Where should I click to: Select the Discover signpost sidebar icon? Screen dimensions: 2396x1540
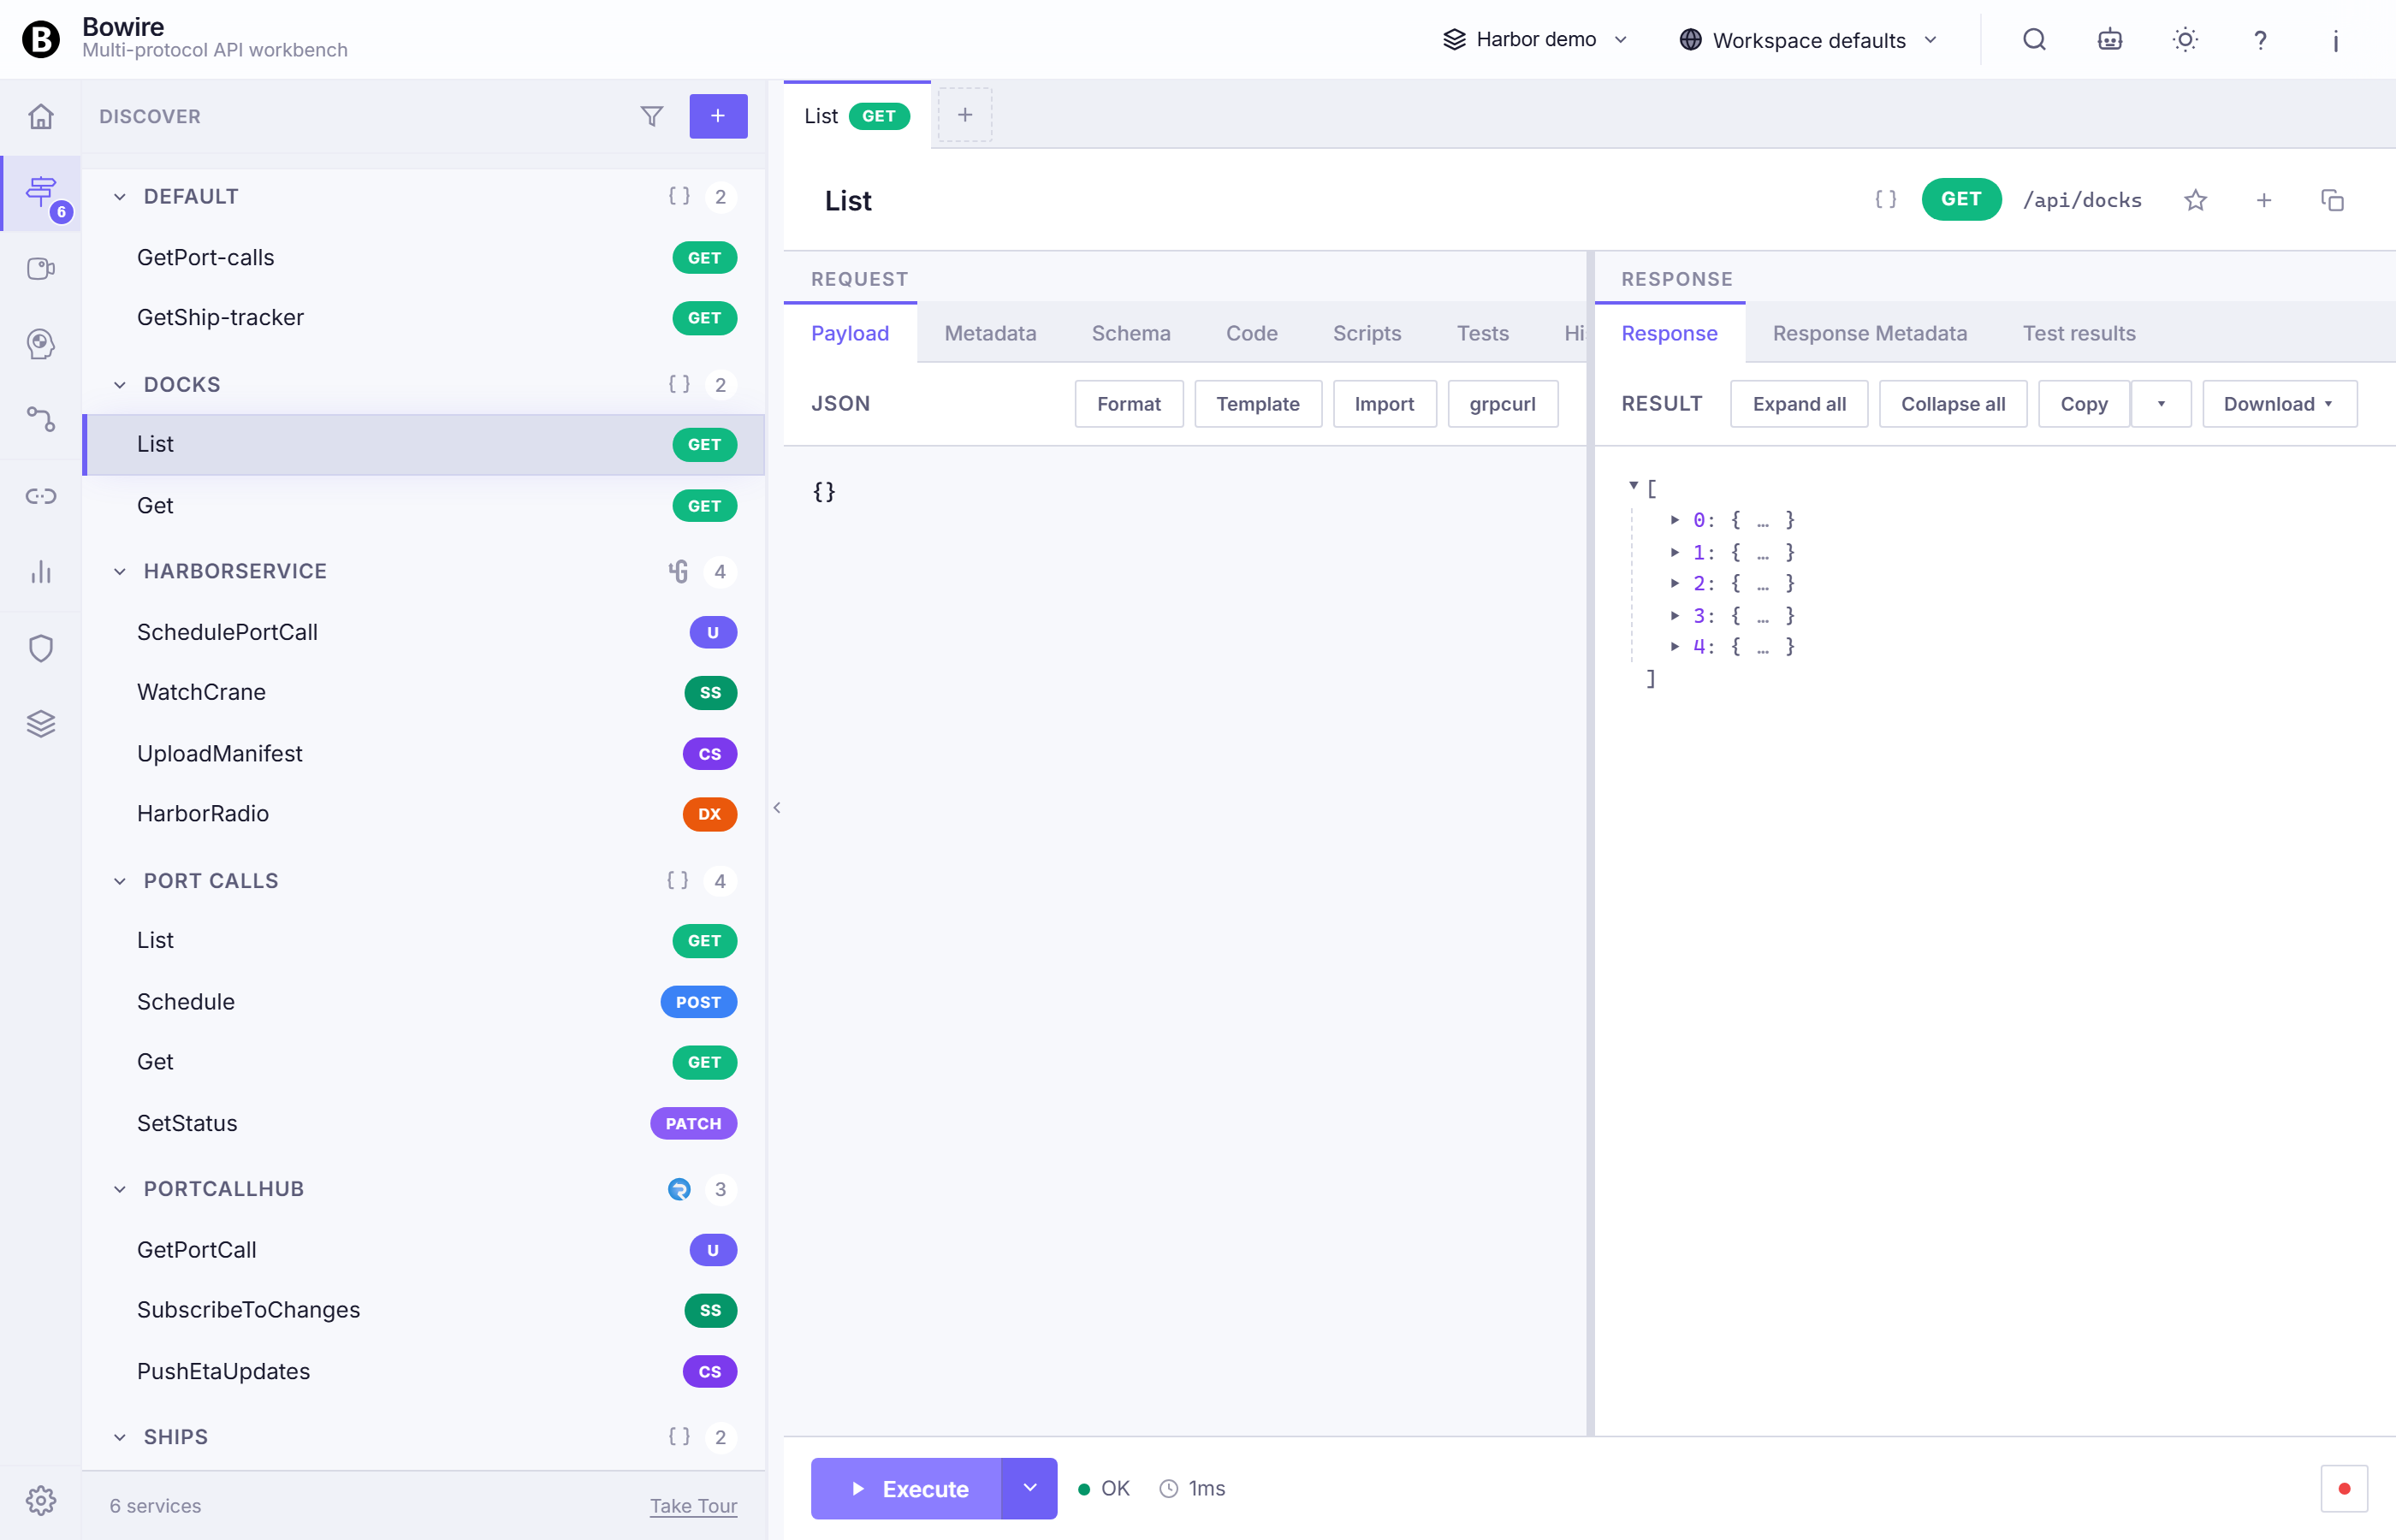(x=40, y=193)
